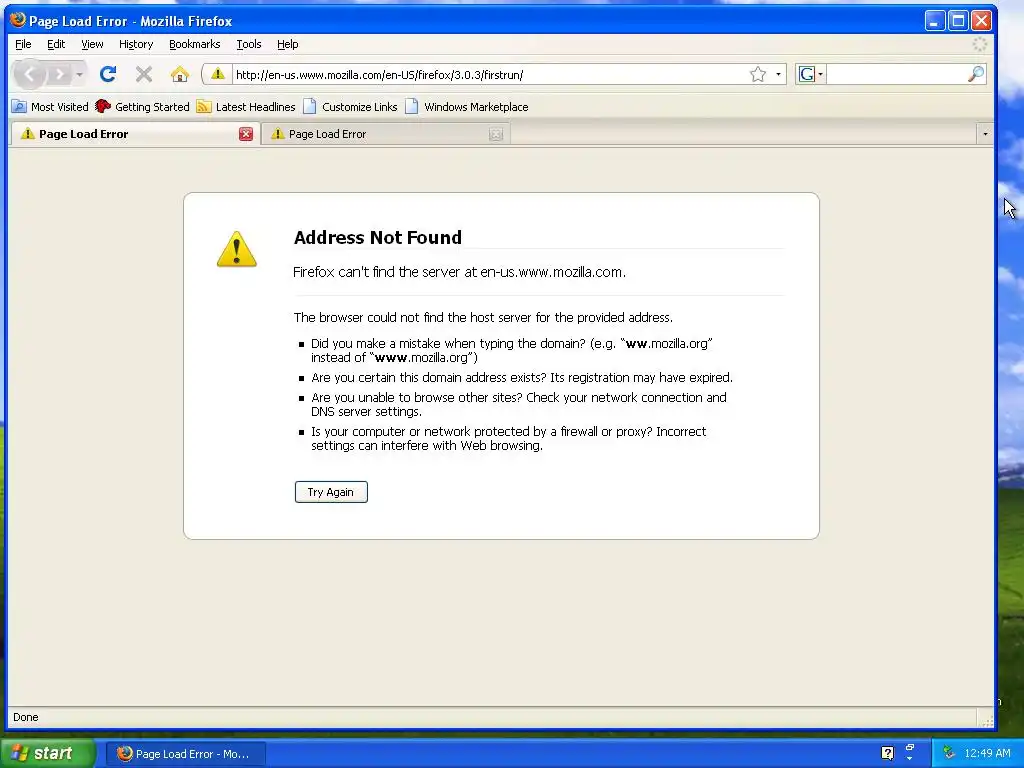Click the URL address field
Viewport: 1024px width, 768px height.
coord(488,74)
